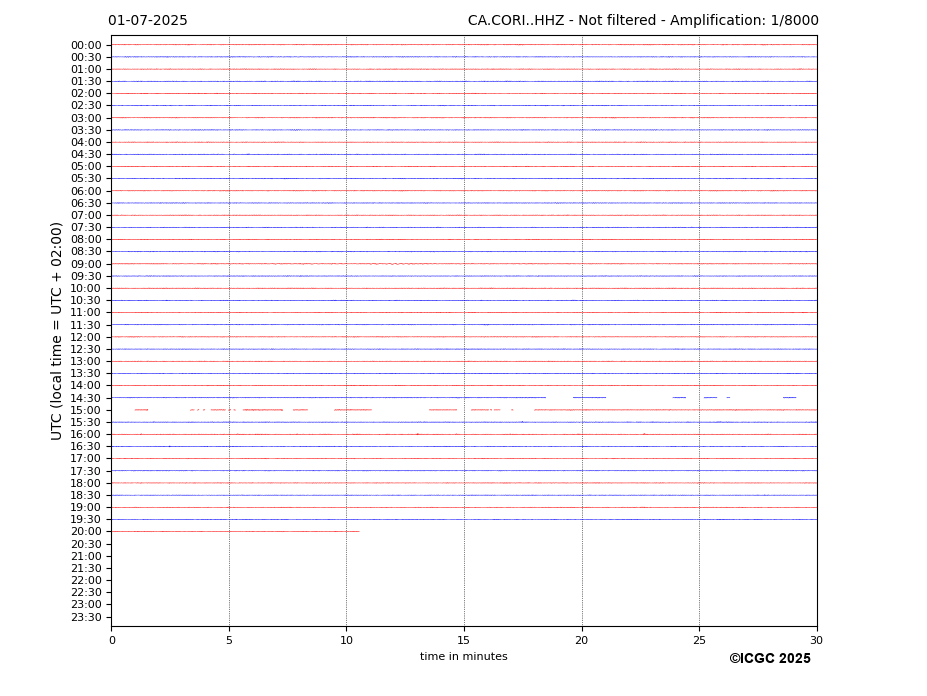This screenshot has width=927, height=696.
Task: Click the UTC local time axis label
Action: point(56,331)
